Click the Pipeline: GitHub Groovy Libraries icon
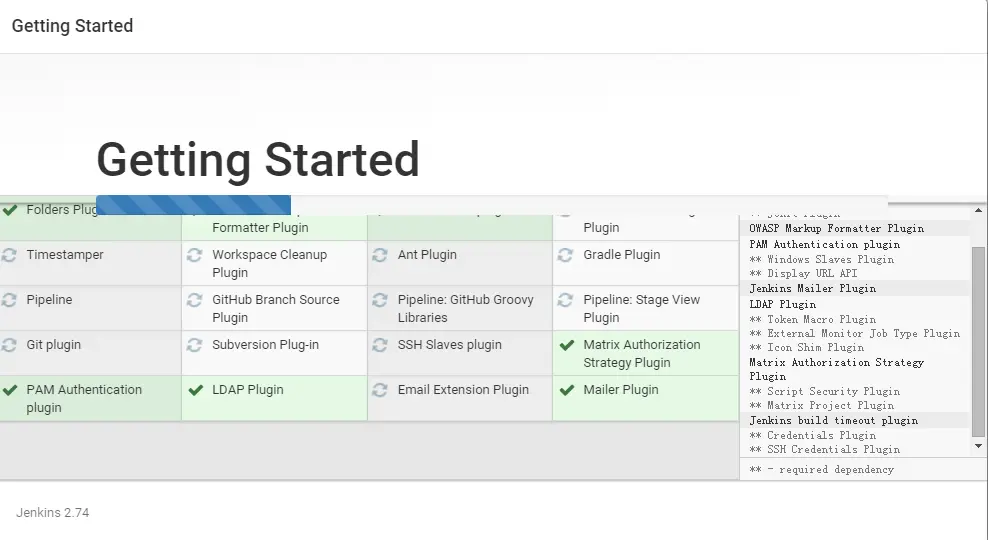988x540 pixels. coord(379,300)
